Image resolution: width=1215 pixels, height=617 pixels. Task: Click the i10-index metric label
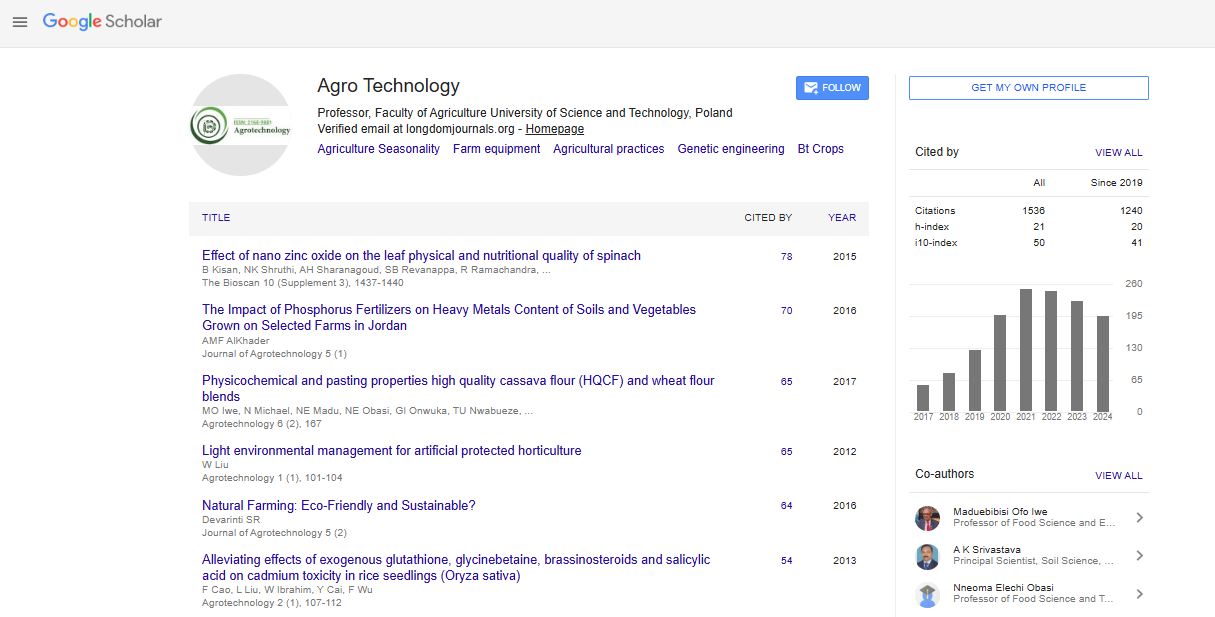pos(935,243)
